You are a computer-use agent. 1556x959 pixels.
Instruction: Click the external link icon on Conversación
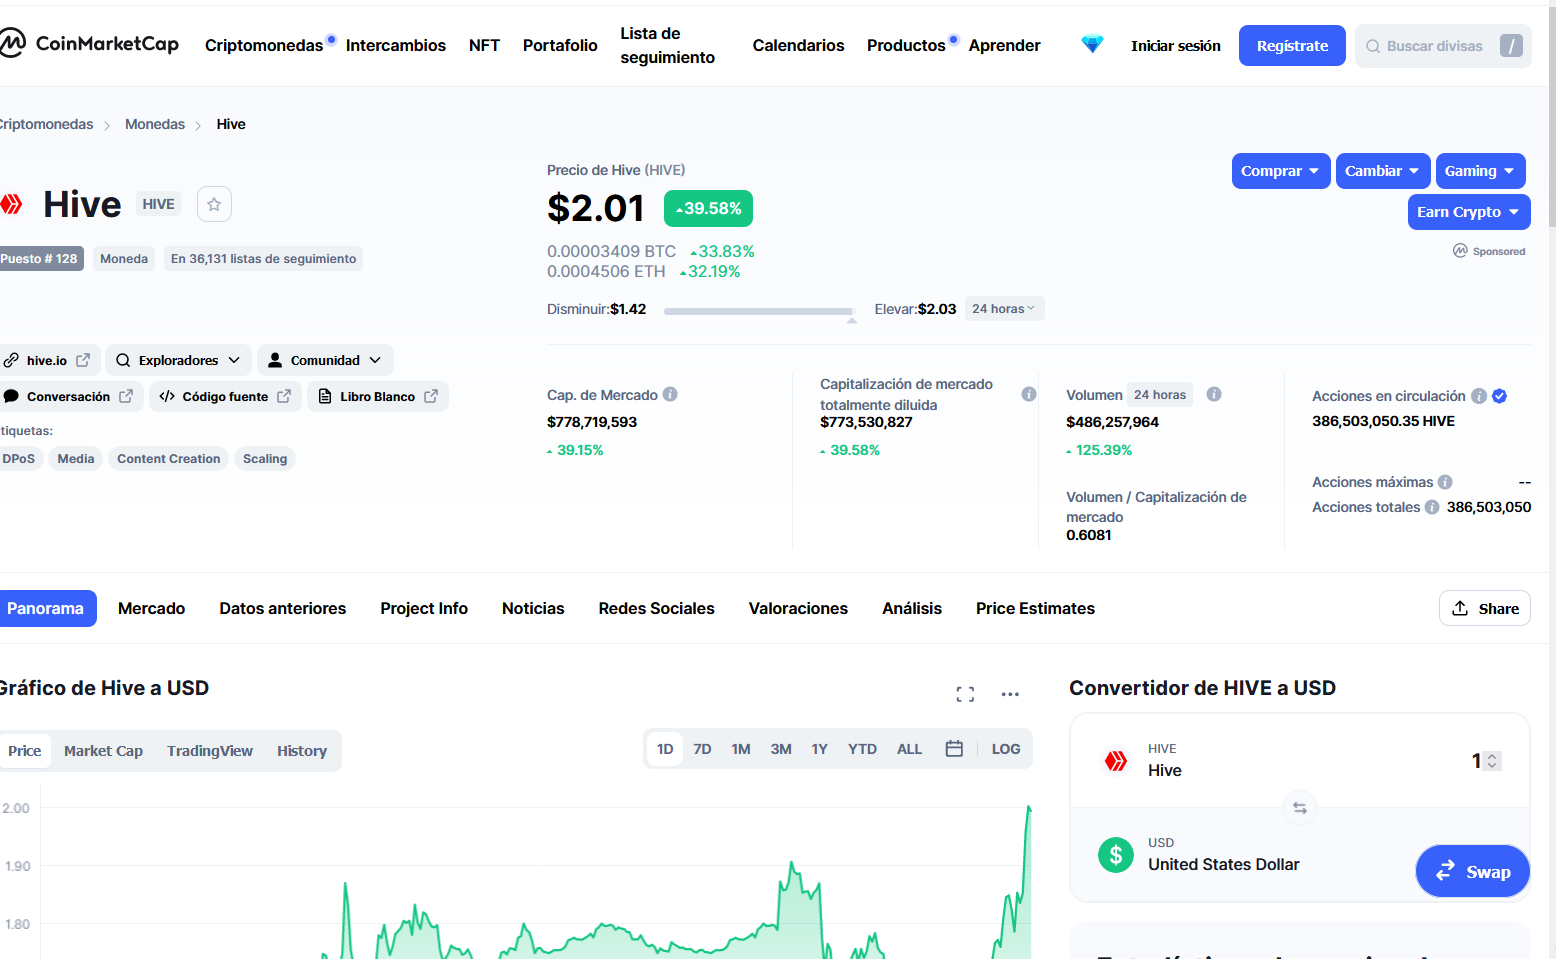pyautogui.click(x=126, y=396)
